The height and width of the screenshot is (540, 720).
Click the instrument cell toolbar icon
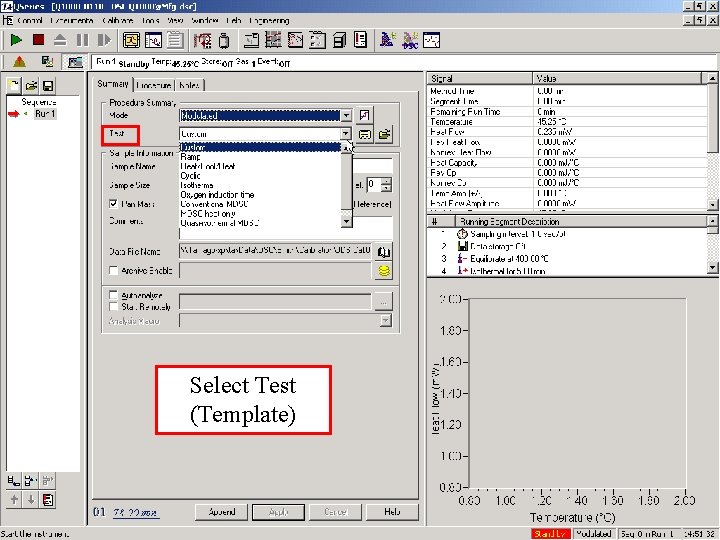point(251,40)
